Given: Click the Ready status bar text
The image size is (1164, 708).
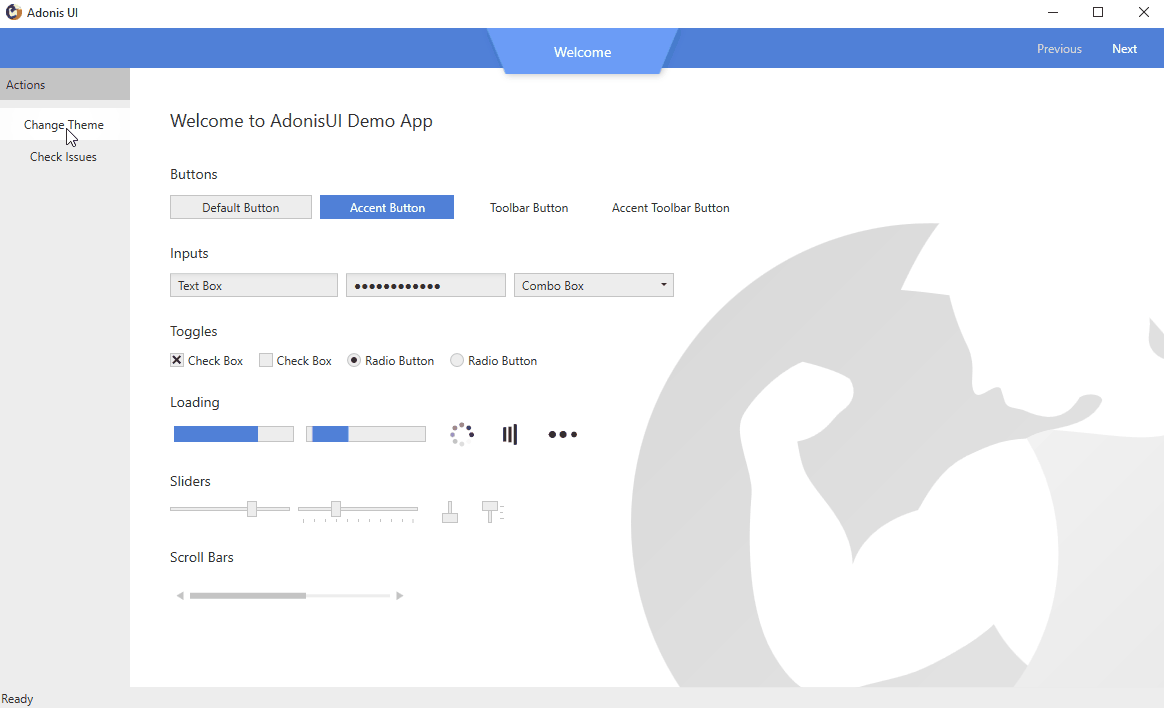Looking at the screenshot, I should [17, 699].
